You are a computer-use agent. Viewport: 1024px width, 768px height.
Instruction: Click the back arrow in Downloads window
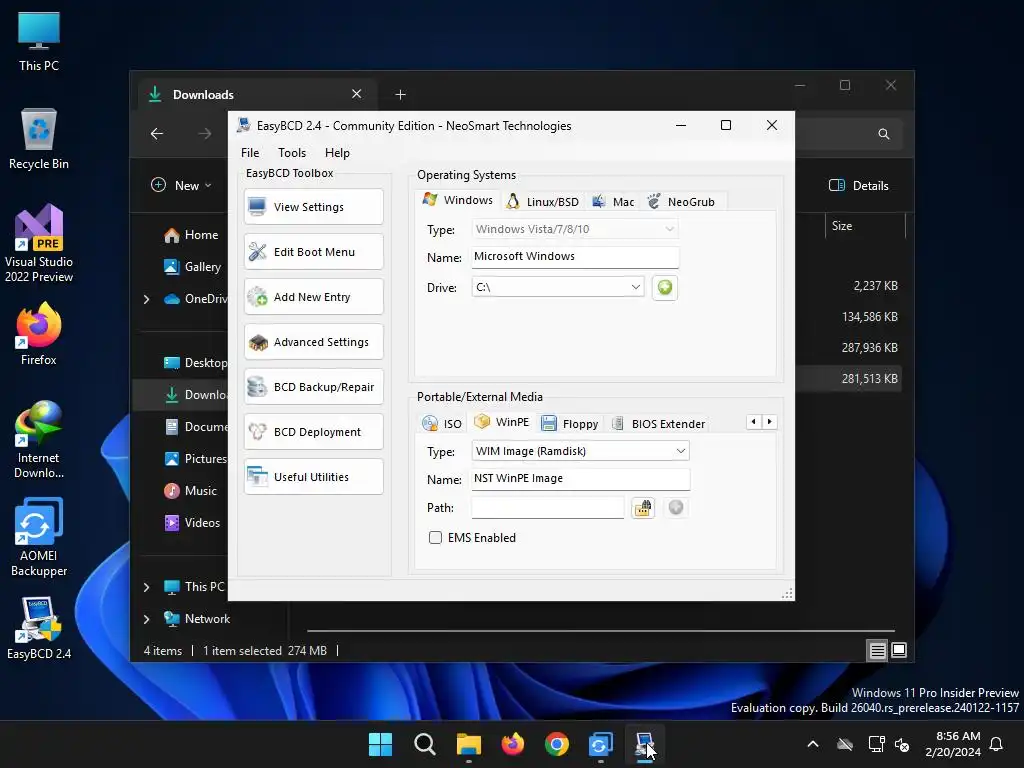click(157, 134)
